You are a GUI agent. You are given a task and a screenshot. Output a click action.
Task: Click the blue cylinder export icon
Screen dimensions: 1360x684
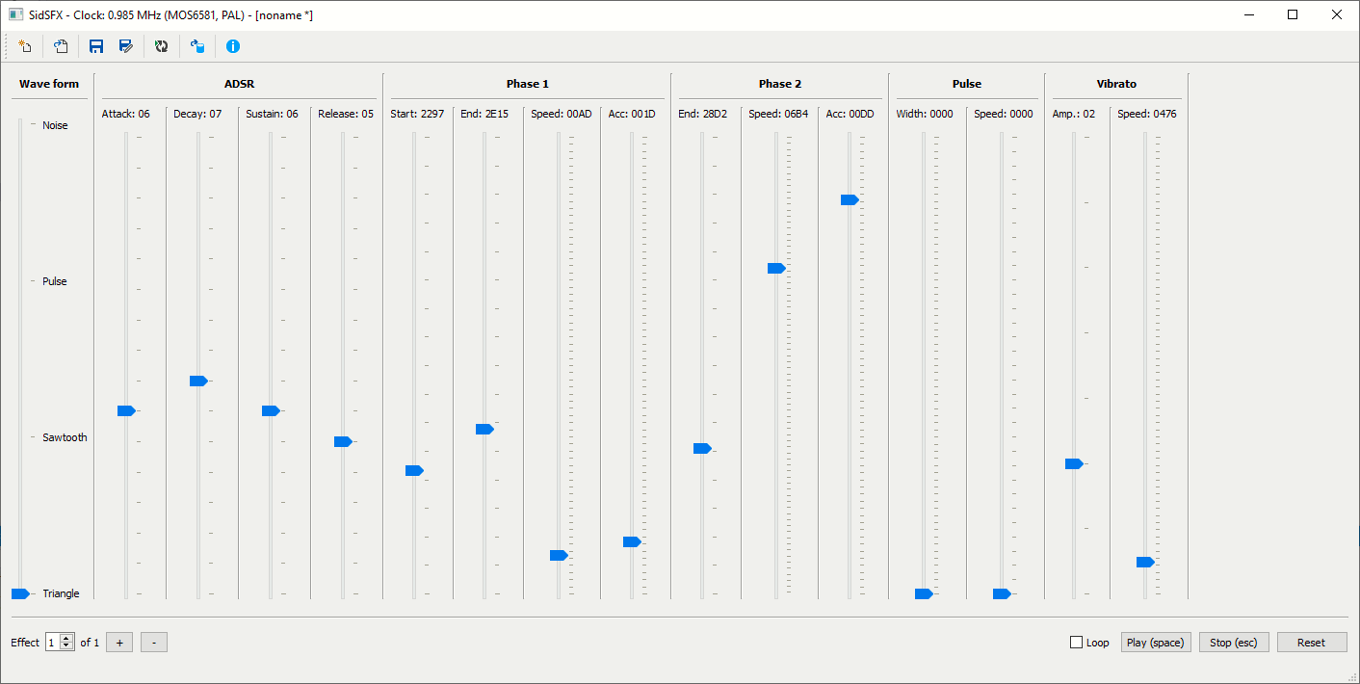(x=197, y=46)
